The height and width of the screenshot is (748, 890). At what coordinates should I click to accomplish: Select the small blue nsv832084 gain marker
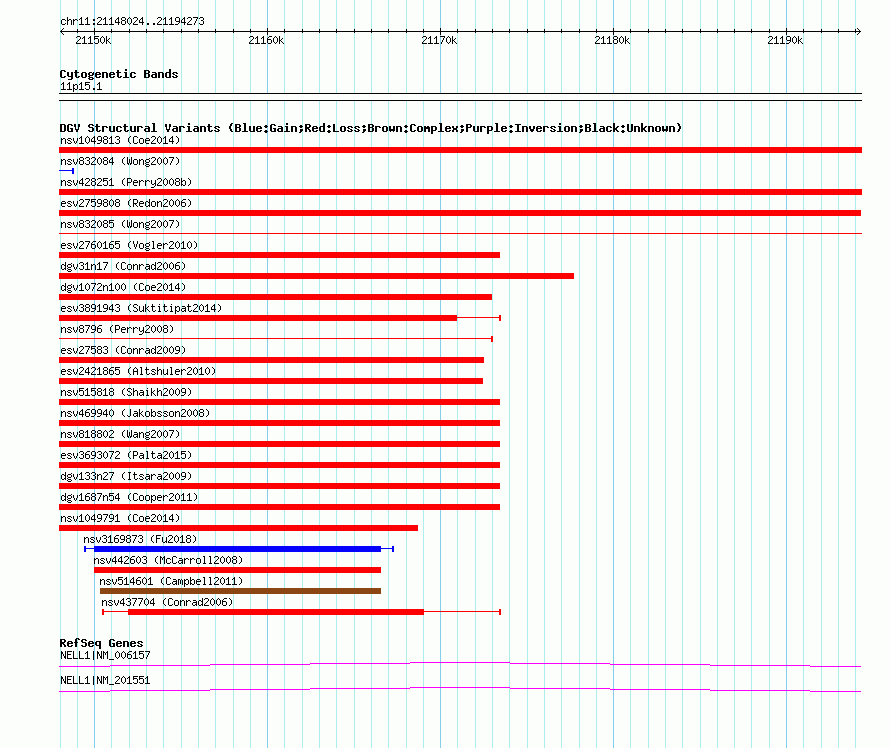[x=66, y=171]
